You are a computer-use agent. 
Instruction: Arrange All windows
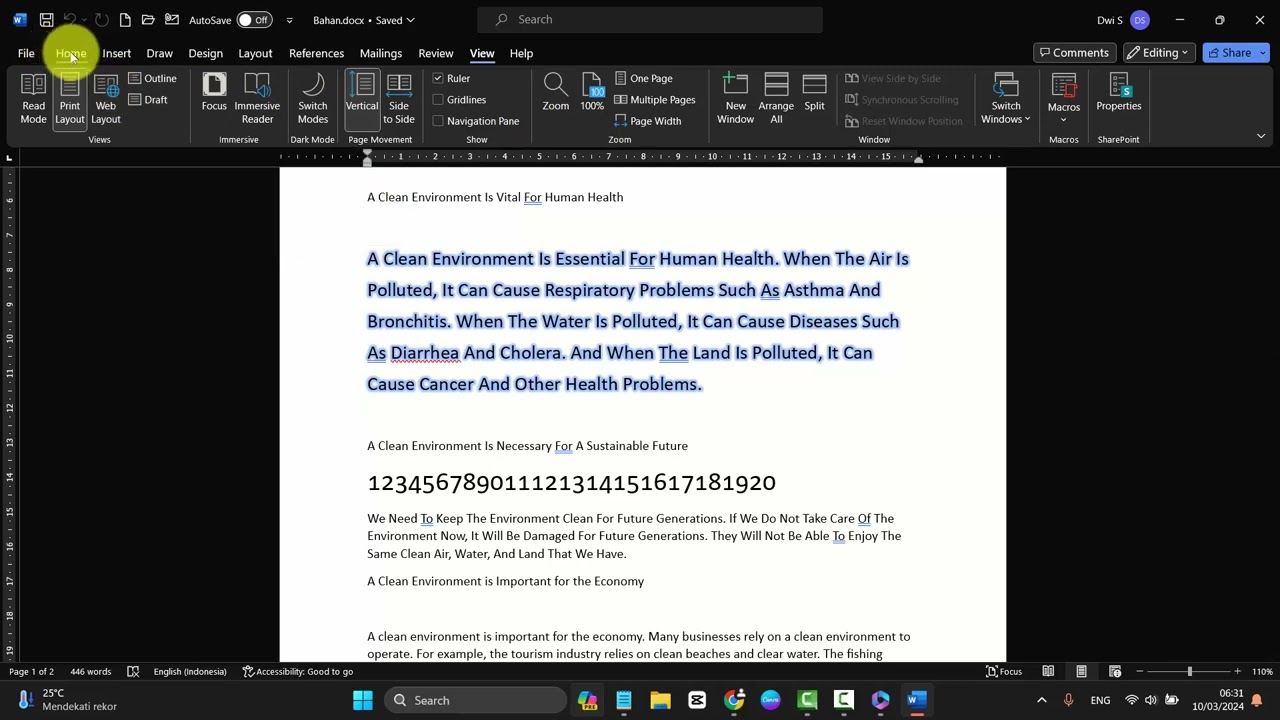click(x=776, y=99)
